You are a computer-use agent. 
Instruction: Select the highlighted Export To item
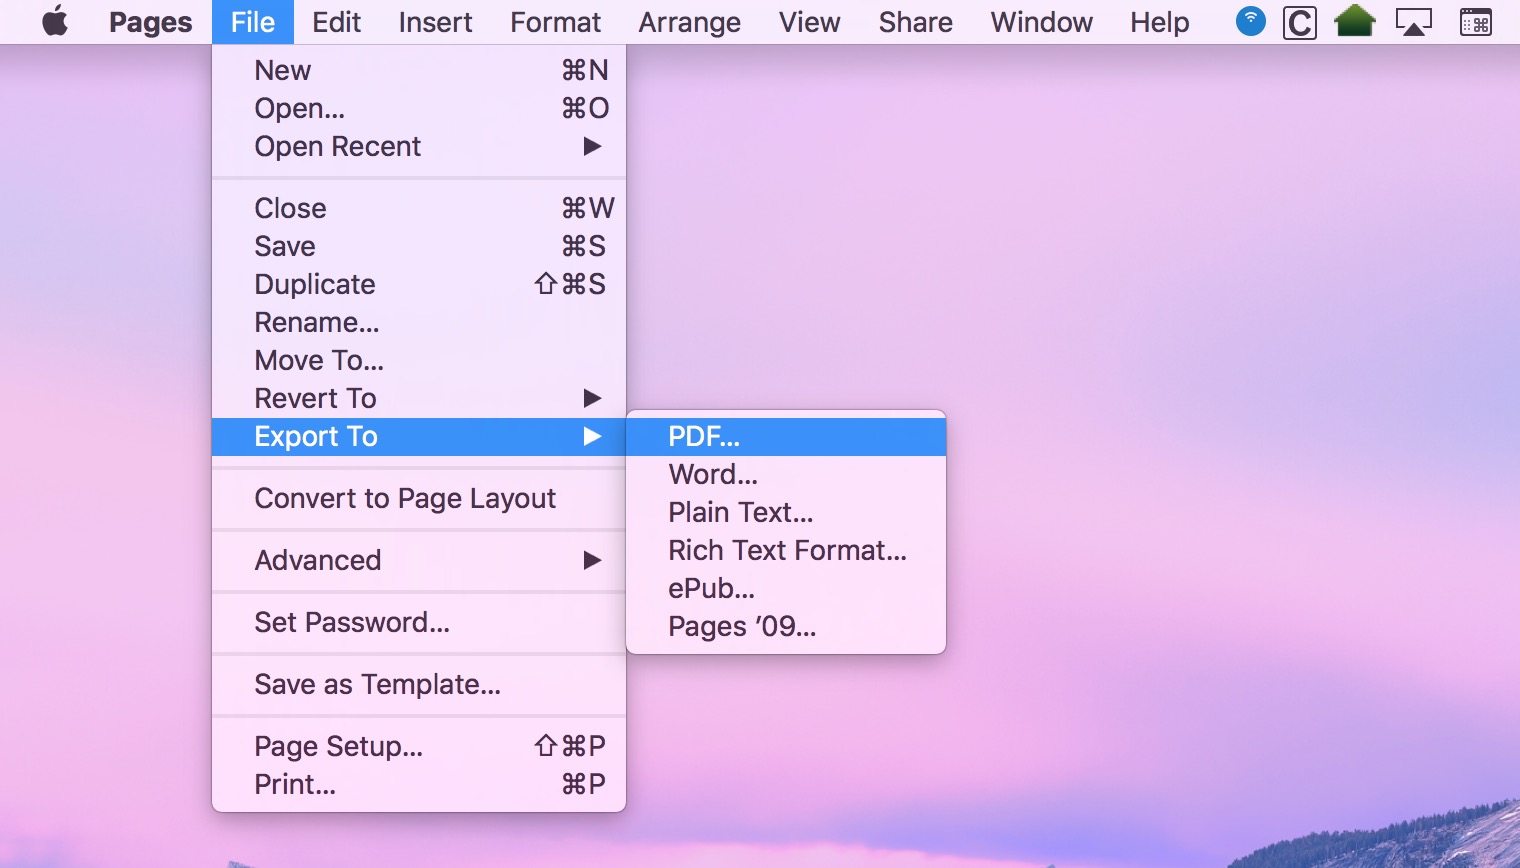(x=419, y=436)
